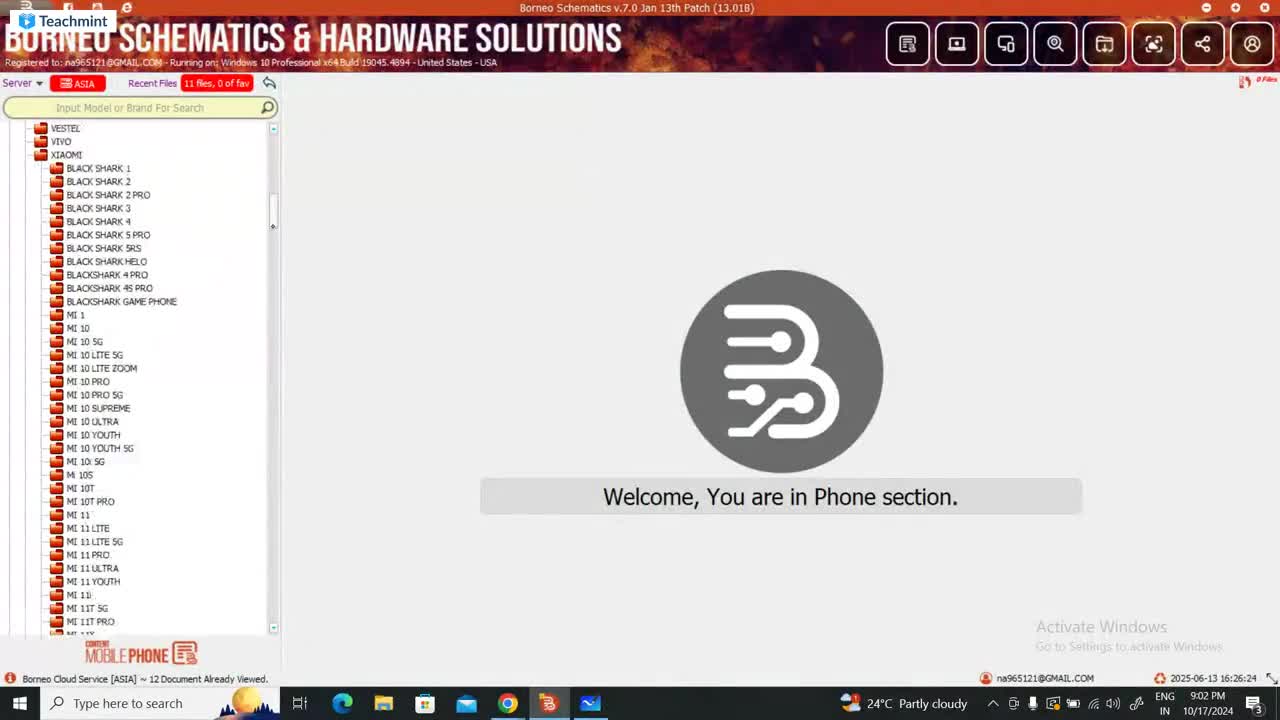
Task: Click the Welcome Phone section banner
Action: (780, 497)
